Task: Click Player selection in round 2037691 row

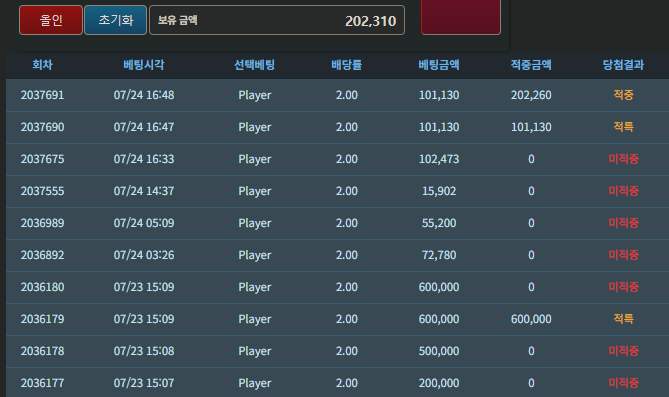Action: [x=255, y=95]
